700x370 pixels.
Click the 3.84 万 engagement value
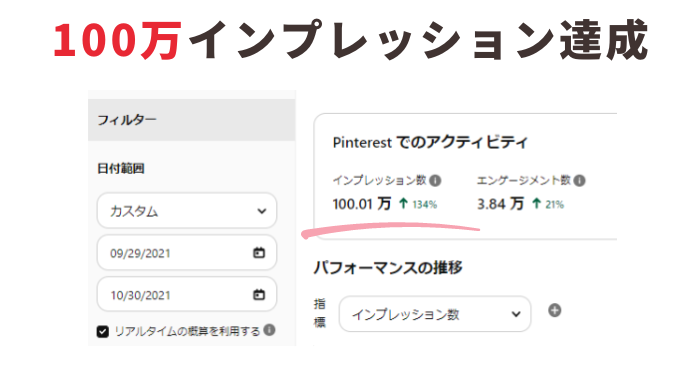(x=500, y=204)
